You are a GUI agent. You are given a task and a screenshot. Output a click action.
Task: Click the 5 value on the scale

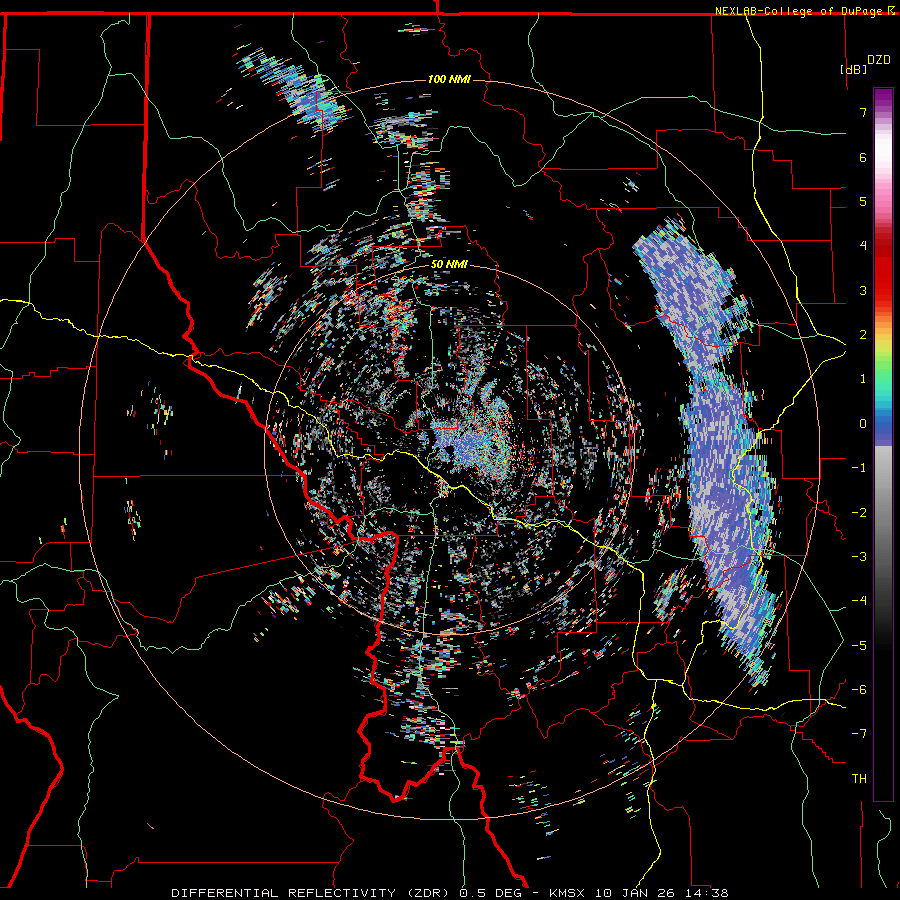click(x=863, y=201)
